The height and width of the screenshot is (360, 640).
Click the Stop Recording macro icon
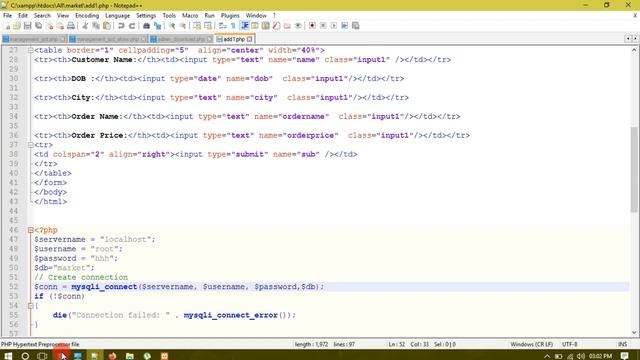pos(323,26)
